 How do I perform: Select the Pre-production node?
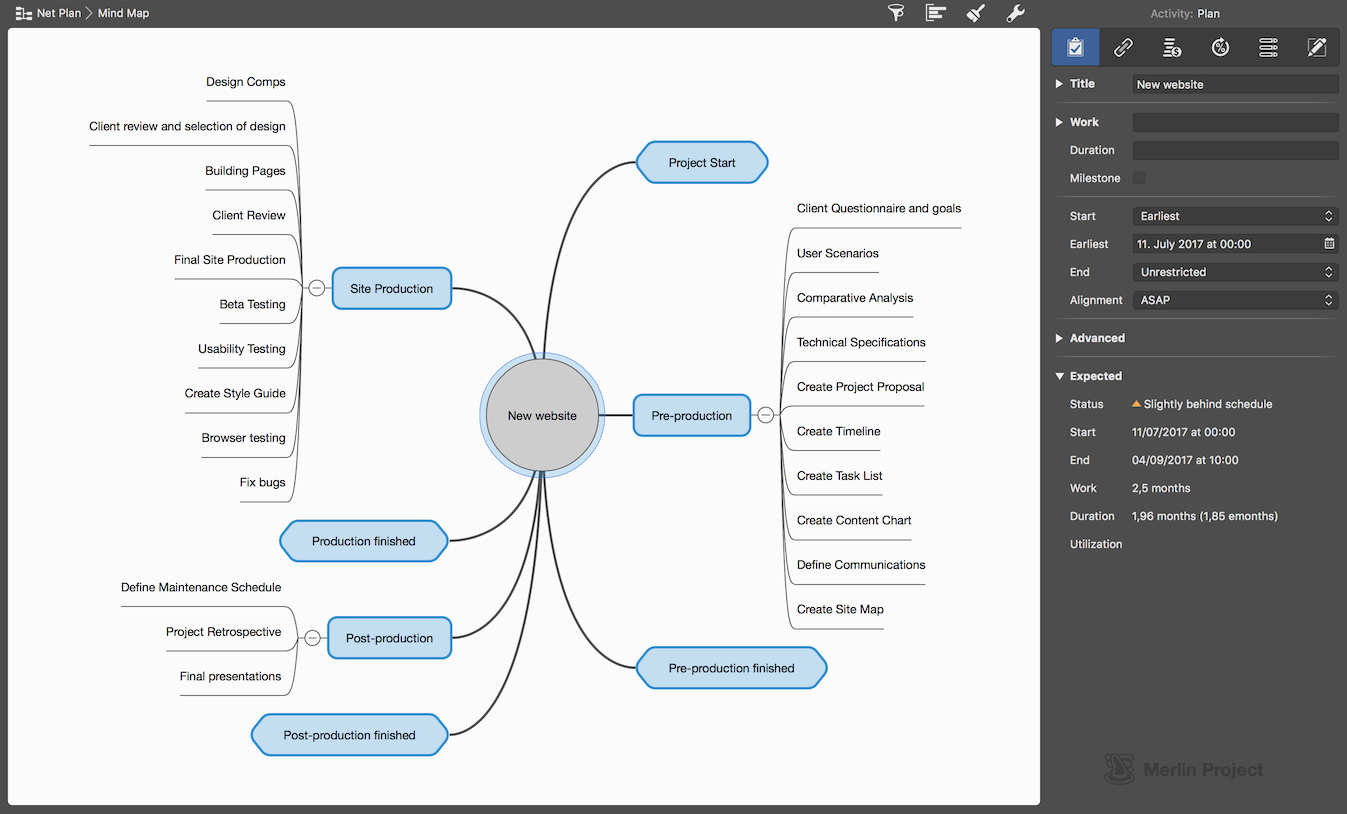[691, 415]
